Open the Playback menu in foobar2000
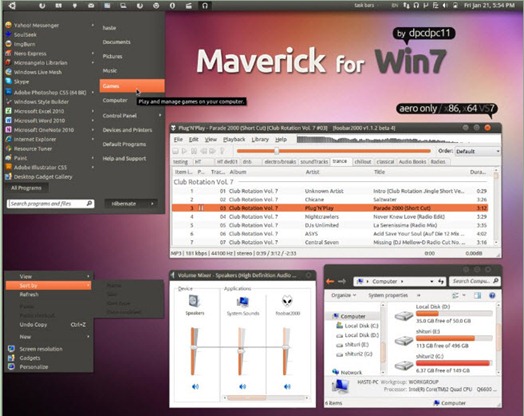This screenshot has height=416, width=524. (234, 139)
